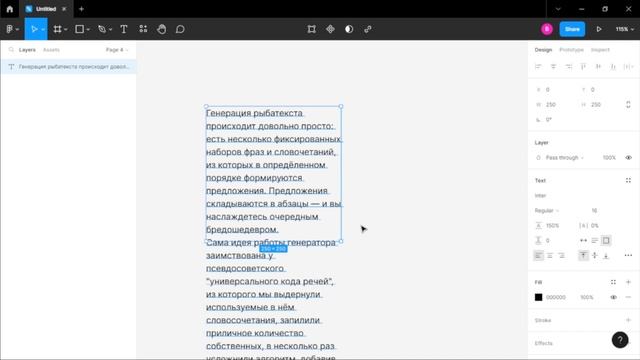
Task: Open the Pen tools dropdown arrow
Action: (x=111, y=30)
